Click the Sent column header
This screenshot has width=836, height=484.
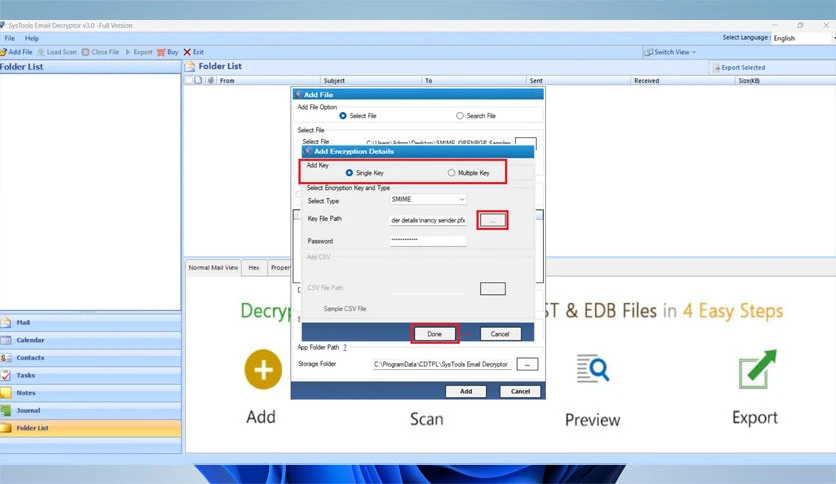pyautogui.click(x=536, y=80)
